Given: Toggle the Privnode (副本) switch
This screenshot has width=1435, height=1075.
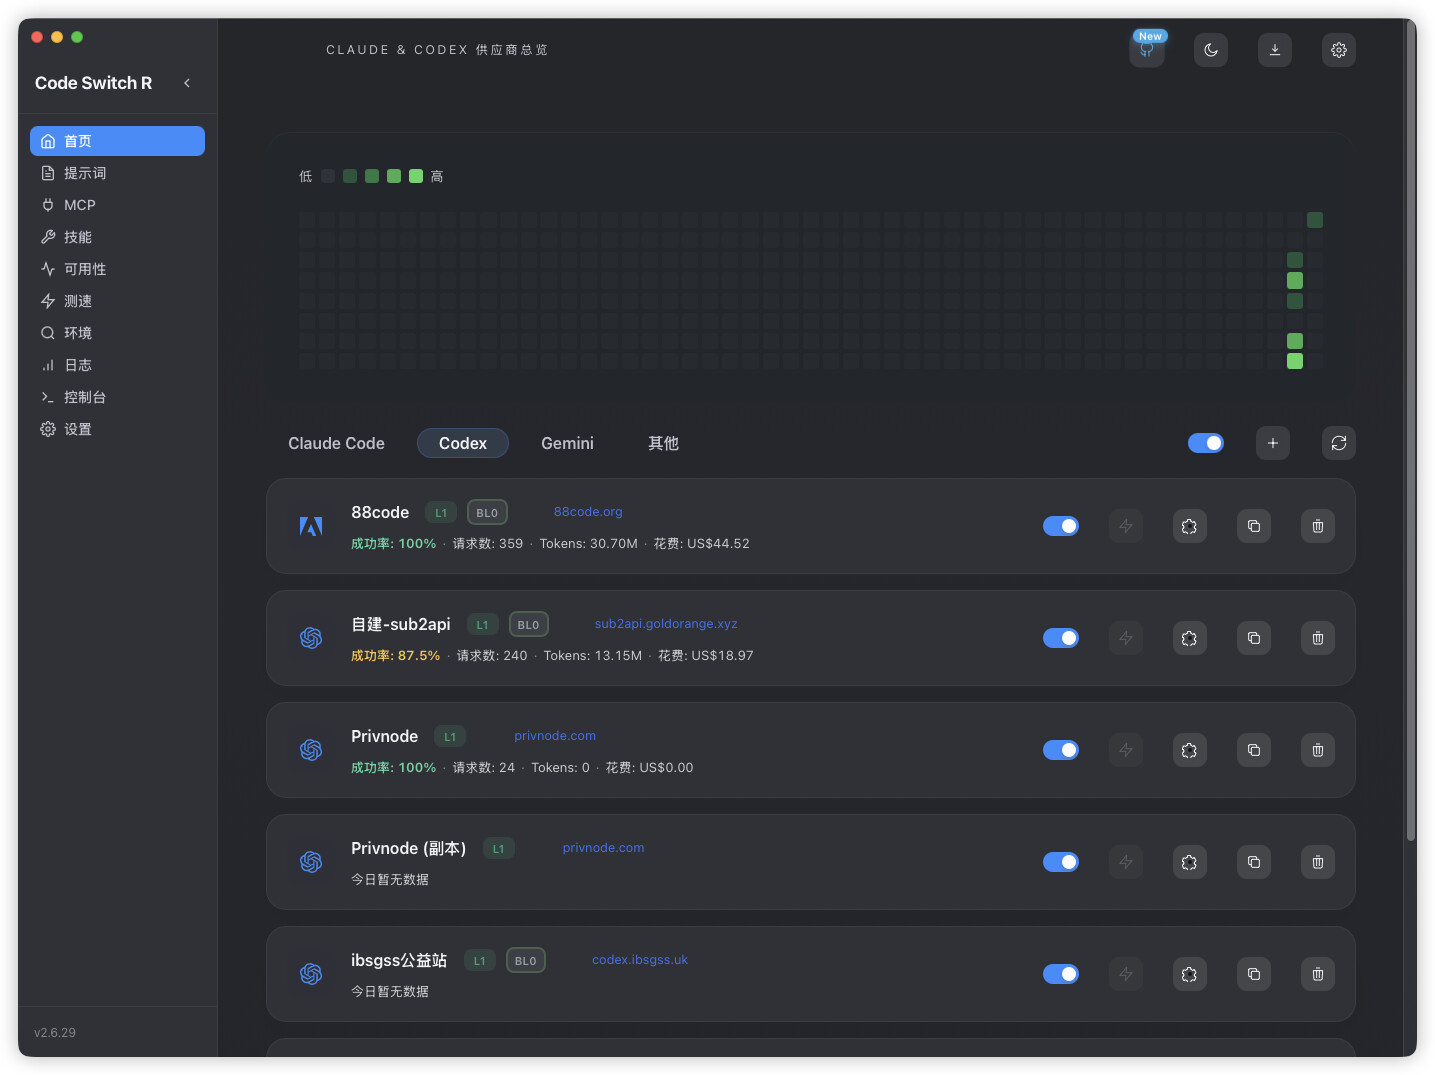Looking at the screenshot, I should point(1061,862).
